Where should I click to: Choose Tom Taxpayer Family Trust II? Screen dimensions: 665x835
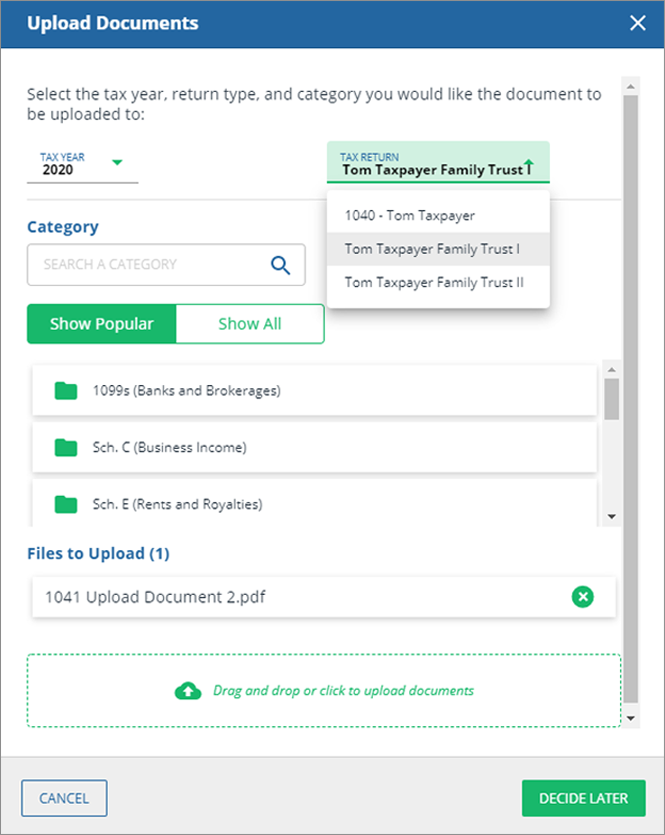coord(434,283)
